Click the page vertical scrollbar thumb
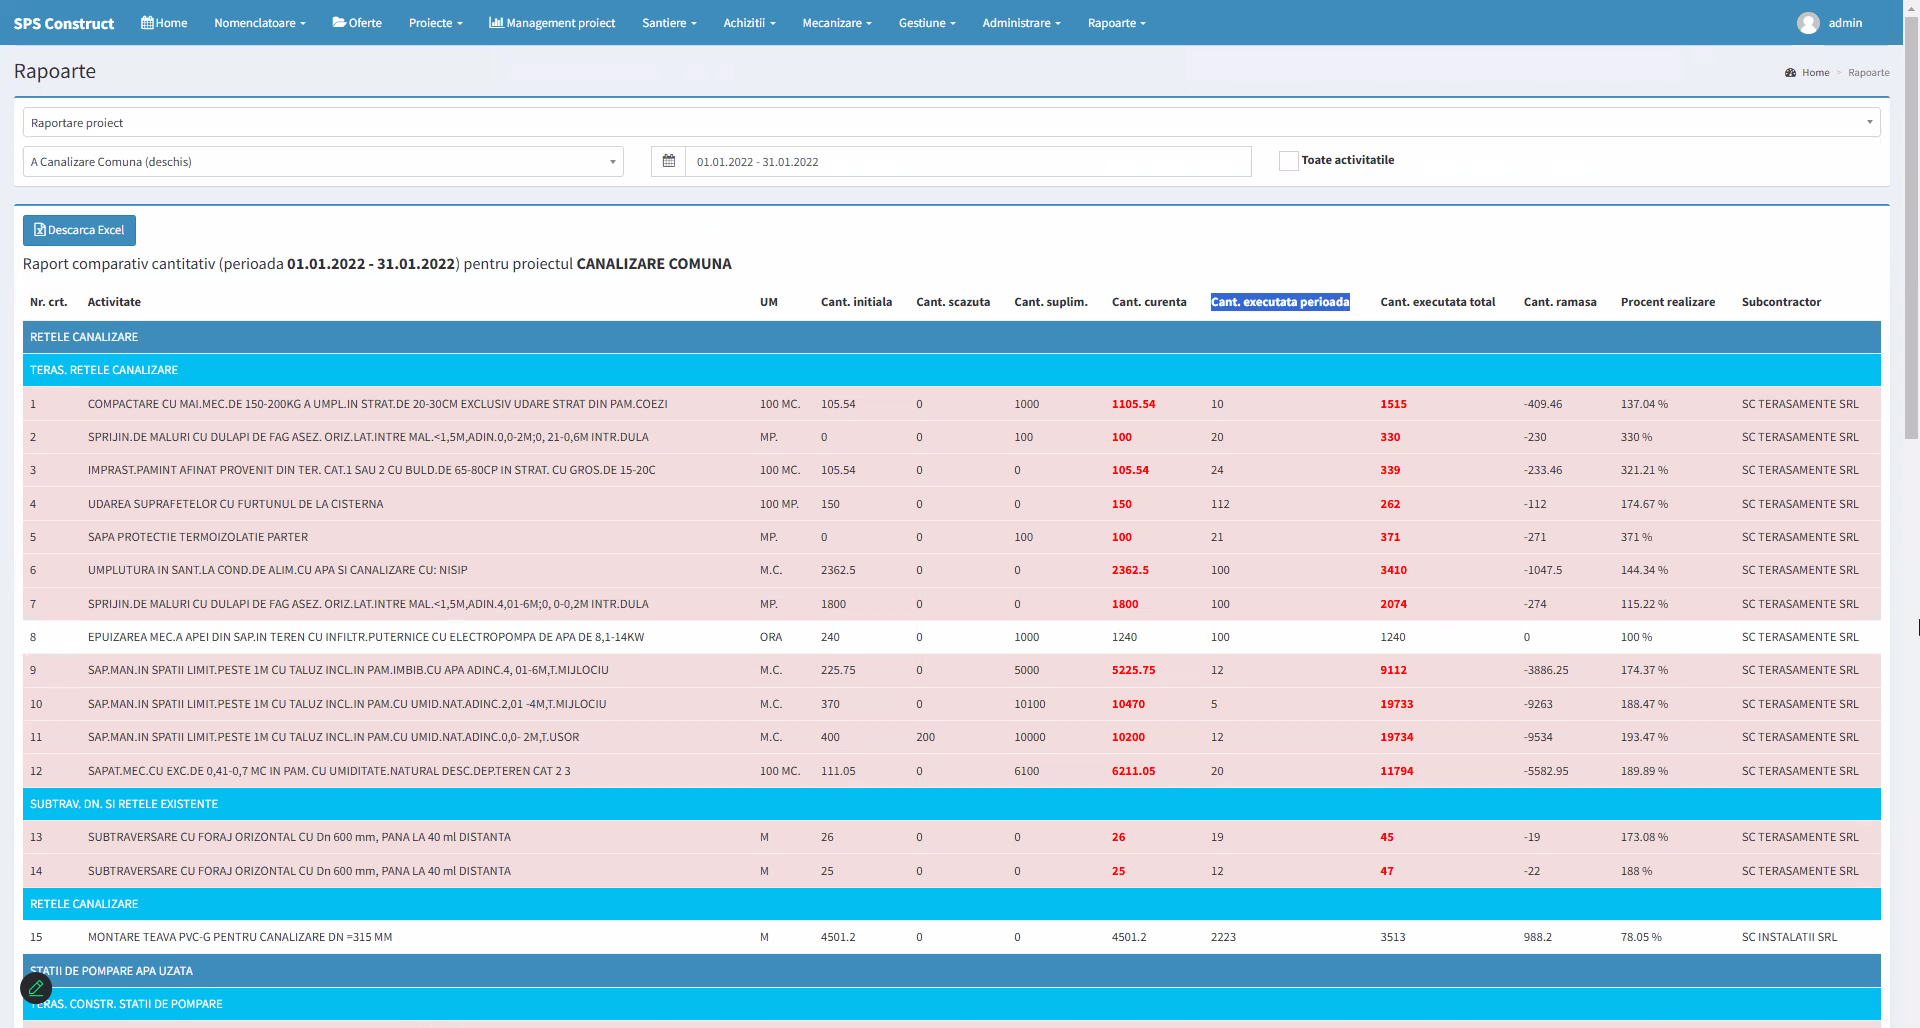Screen dimensions: 1920x1028 click(x=1911, y=230)
